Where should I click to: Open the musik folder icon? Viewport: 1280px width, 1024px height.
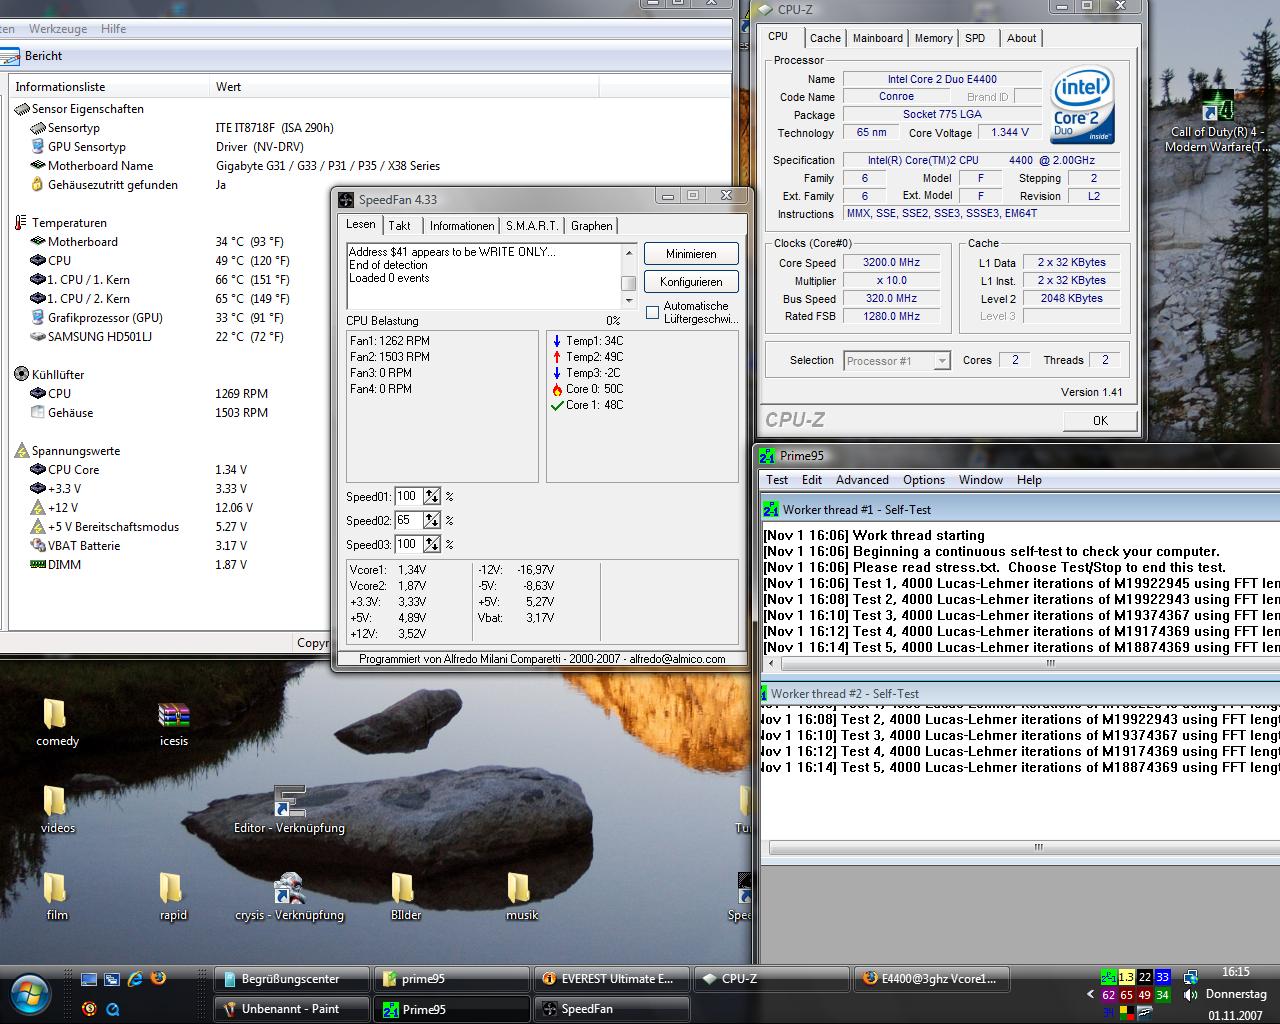point(521,896)
